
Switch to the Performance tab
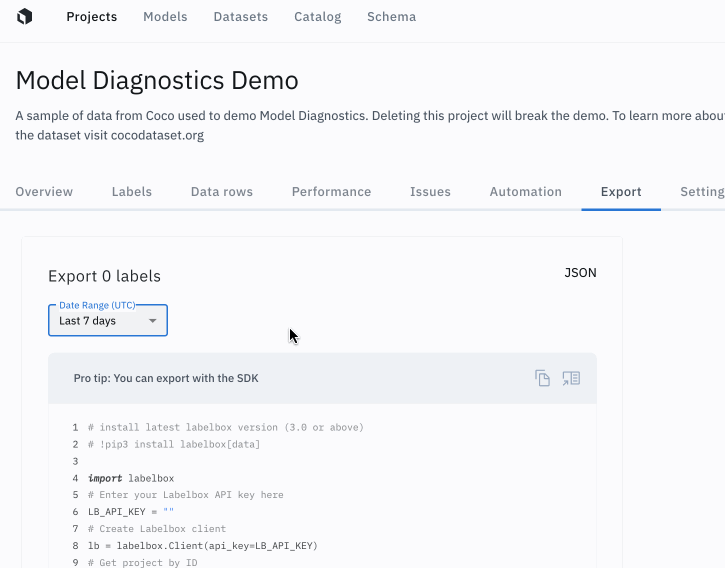coord(332,191)
